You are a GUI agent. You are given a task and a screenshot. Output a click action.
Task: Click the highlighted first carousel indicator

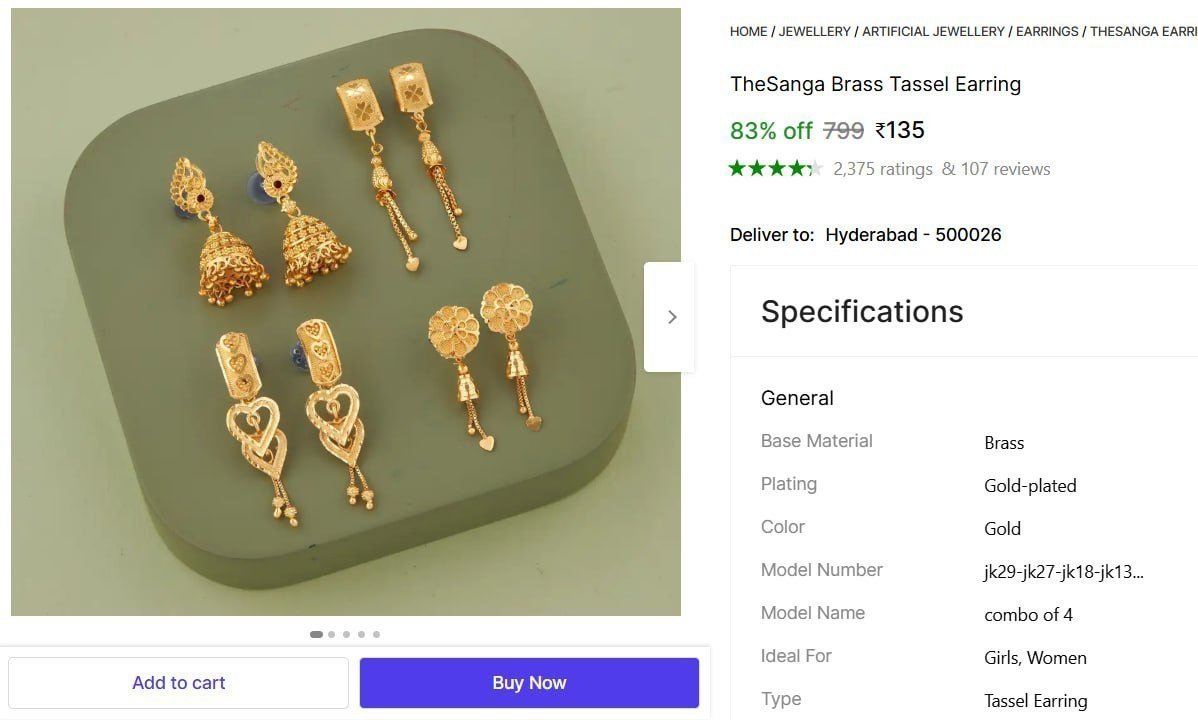316,633
